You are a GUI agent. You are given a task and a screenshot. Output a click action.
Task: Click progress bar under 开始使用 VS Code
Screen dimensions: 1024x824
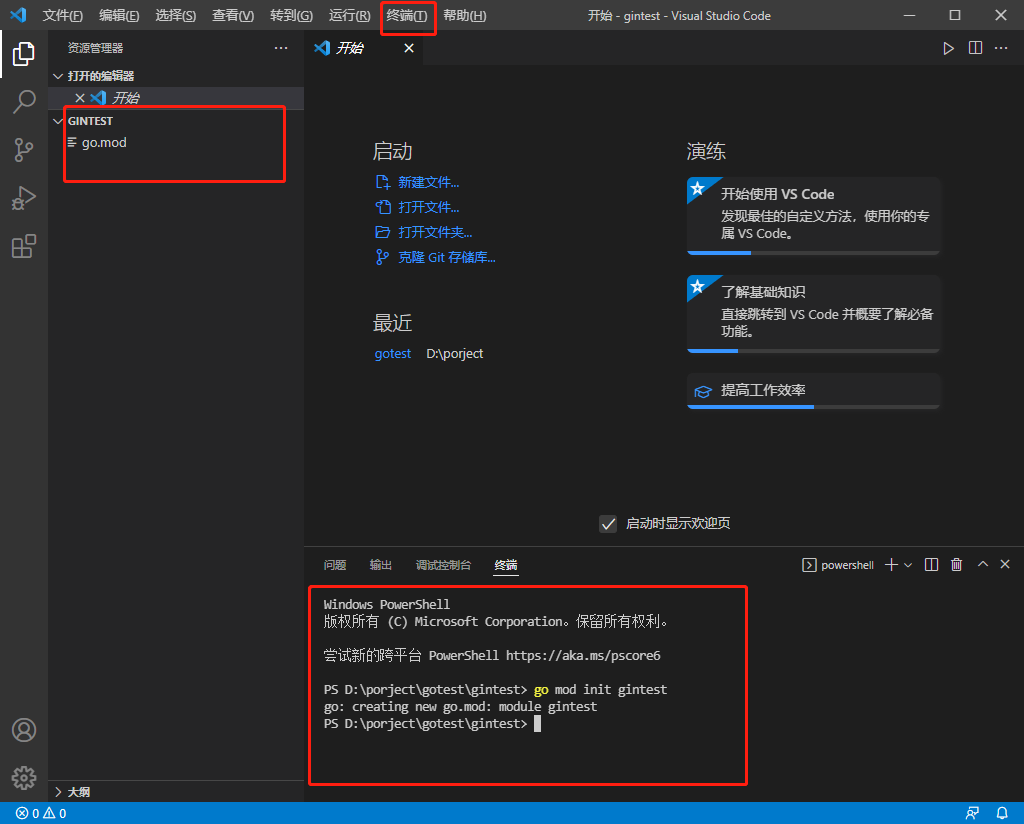click(x=813, y=253)
